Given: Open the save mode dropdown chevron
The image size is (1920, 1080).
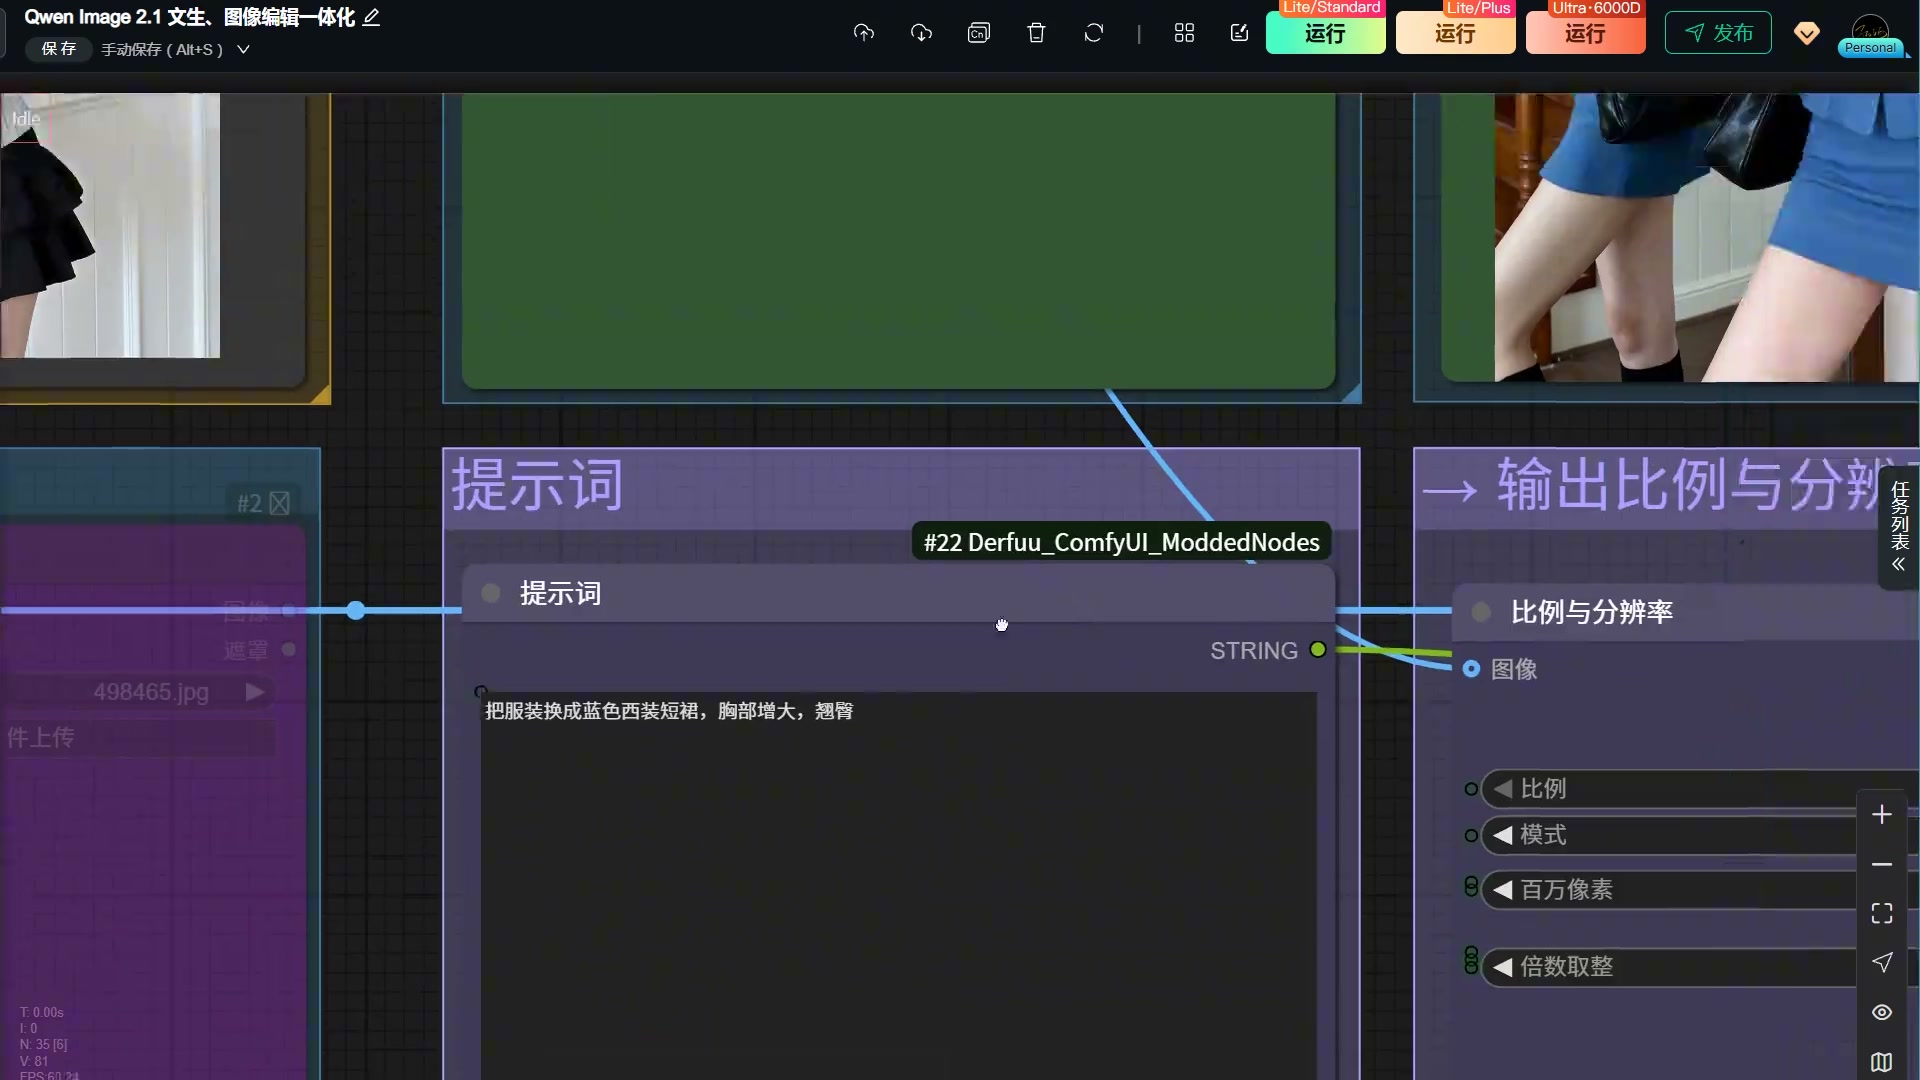Looking at the screenshot, I should coord(243,49).
